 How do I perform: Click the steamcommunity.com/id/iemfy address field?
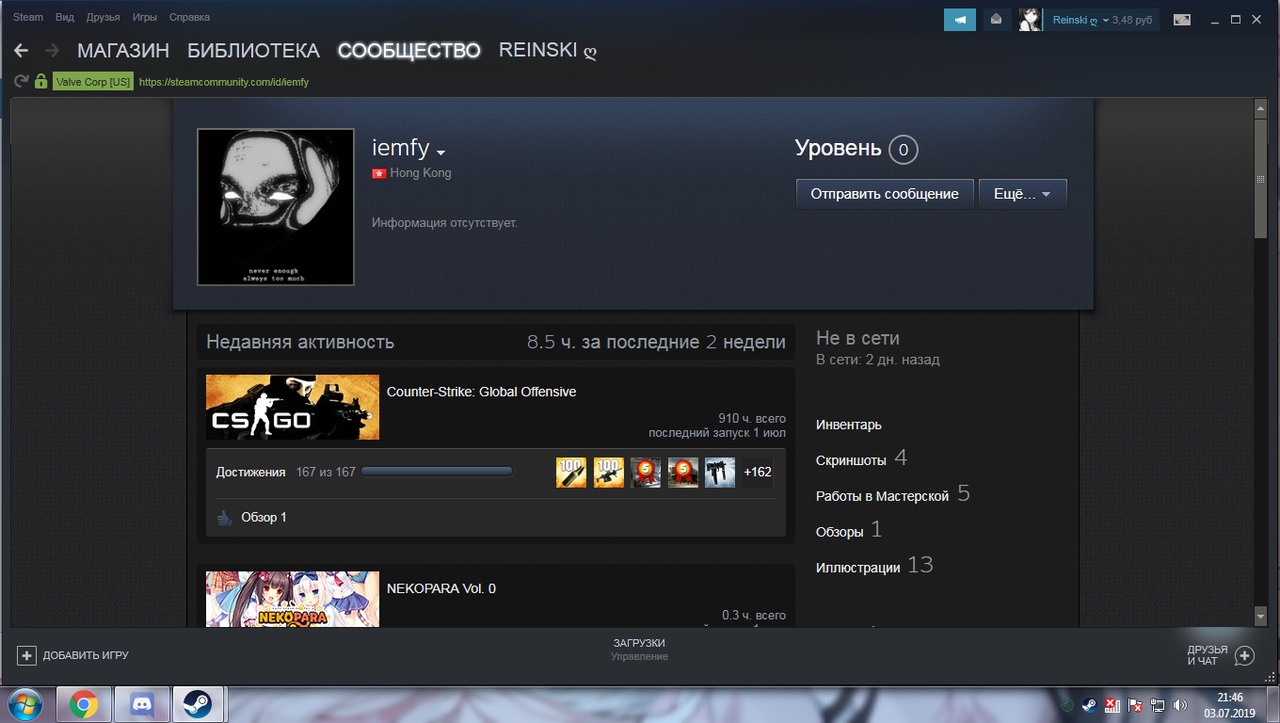pos(224,82)
